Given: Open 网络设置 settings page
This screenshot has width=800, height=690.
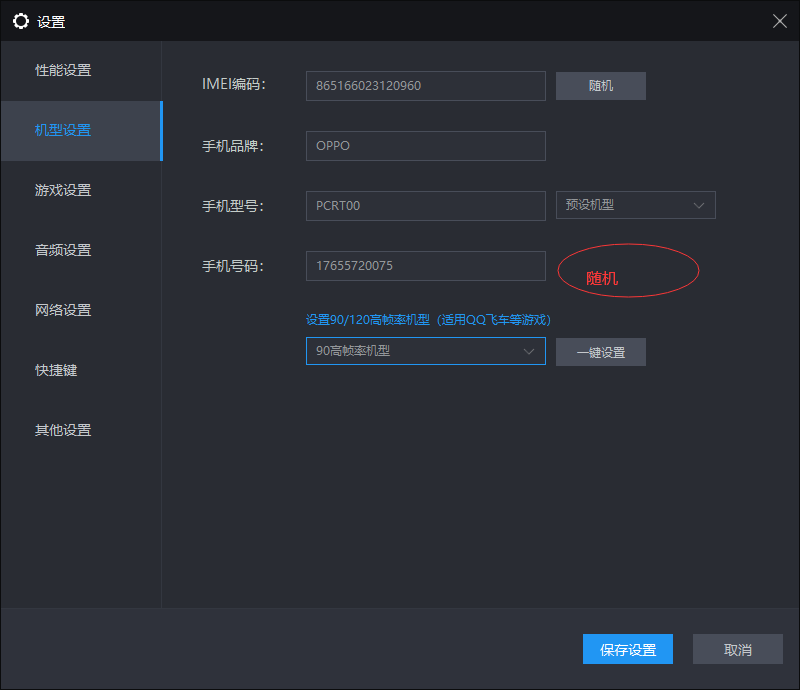Looking at the screenshot, I should (63, 310).
